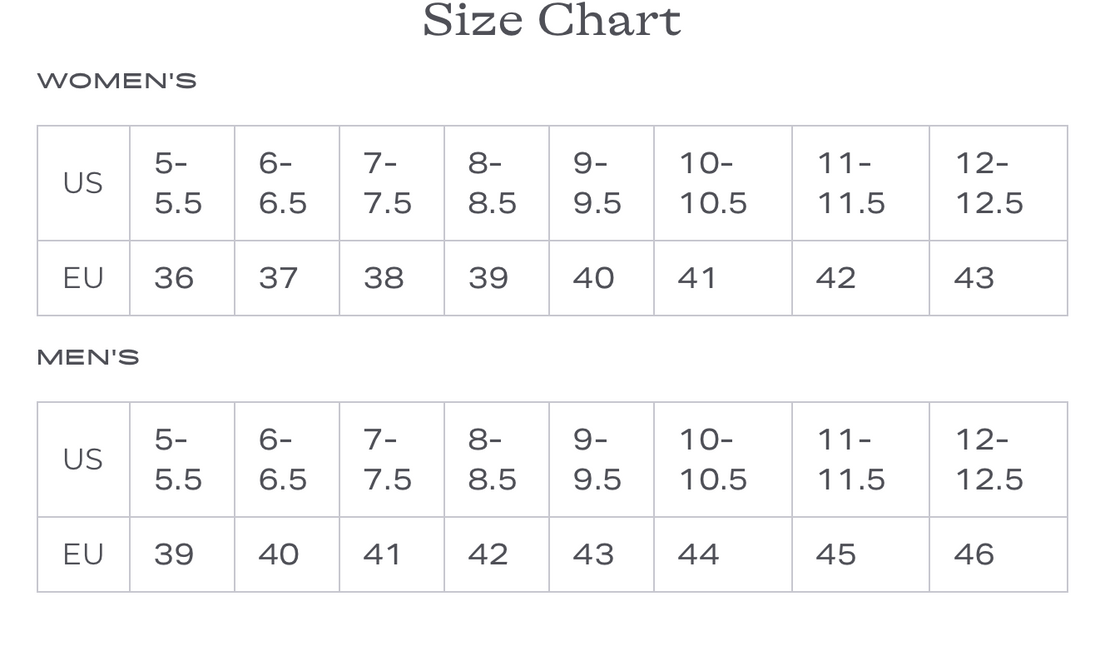The height and width of the screenshot is (651, 1100).
Task: Click the MEN'S section label
Action: 88,358
